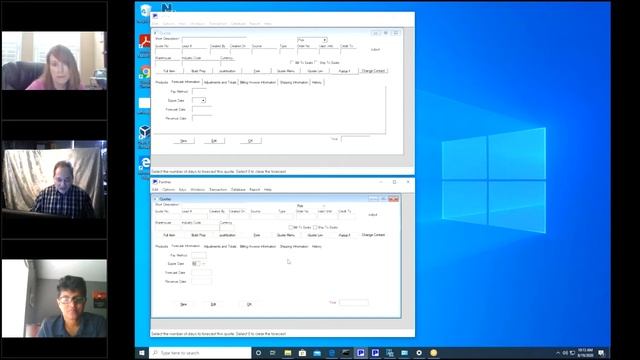Open Adobe Acrobat desktop shortcut
The height and width of the screenshot is (360, 640).
(144, 41)
